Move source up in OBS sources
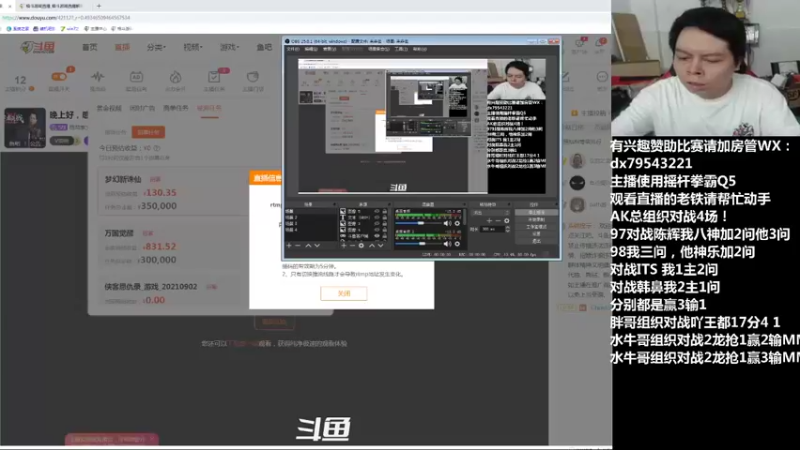The image size is (800, 450). click(372, 245)
